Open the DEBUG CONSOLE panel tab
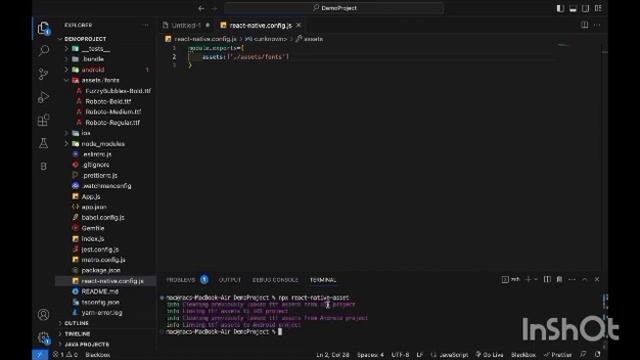Screen dimensions: 640x360 275,280
